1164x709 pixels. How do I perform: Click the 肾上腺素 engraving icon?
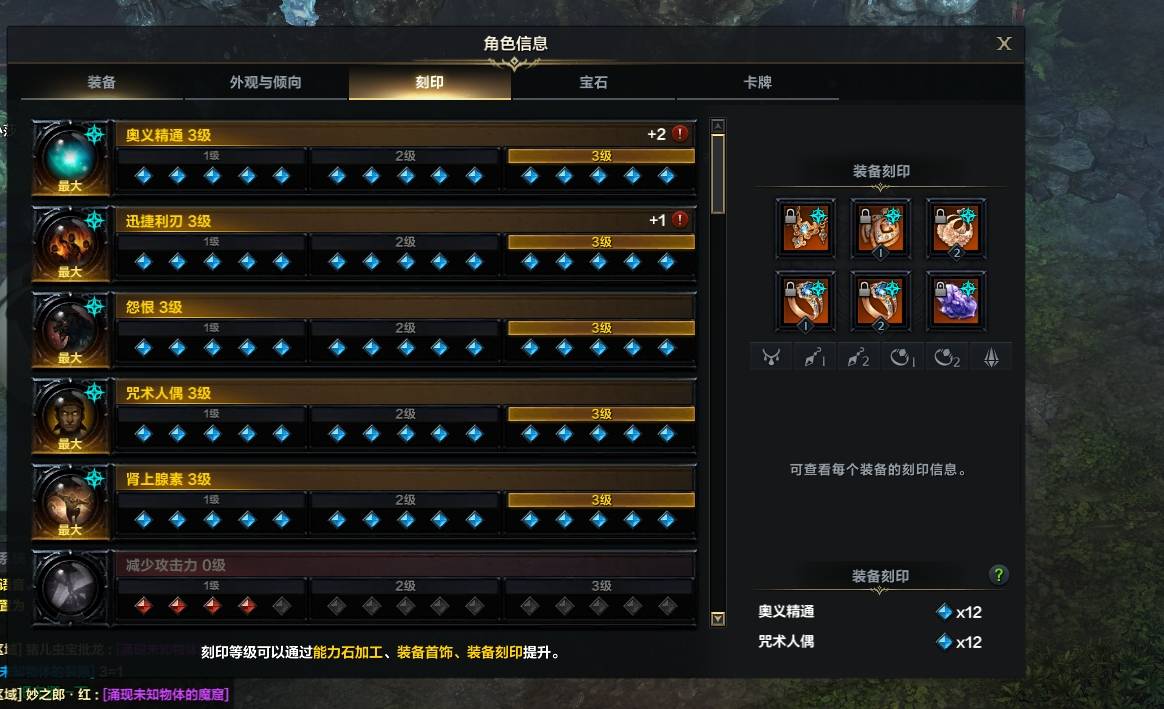click(71, 502)
